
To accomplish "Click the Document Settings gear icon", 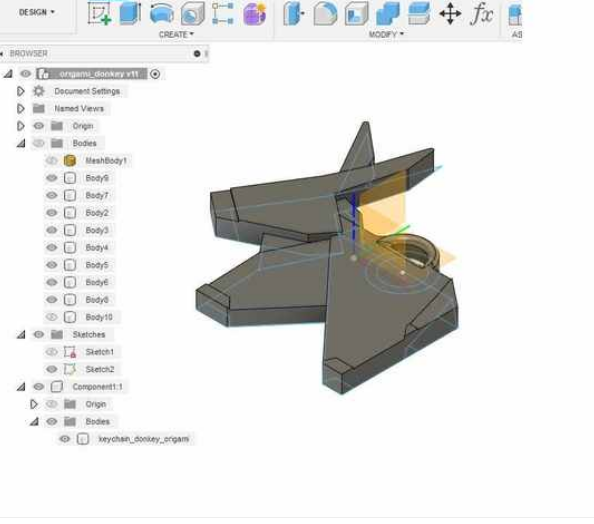I will [39, 91].
